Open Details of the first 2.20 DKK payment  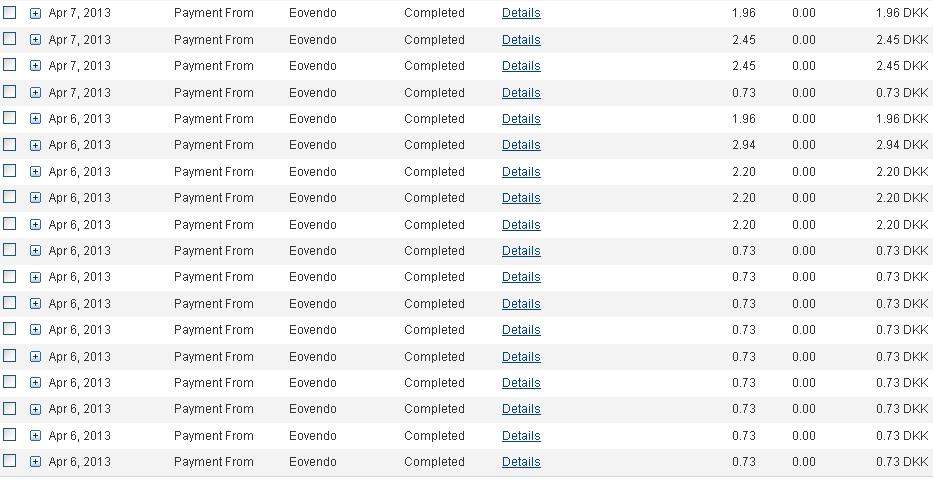tap(521, 172)
